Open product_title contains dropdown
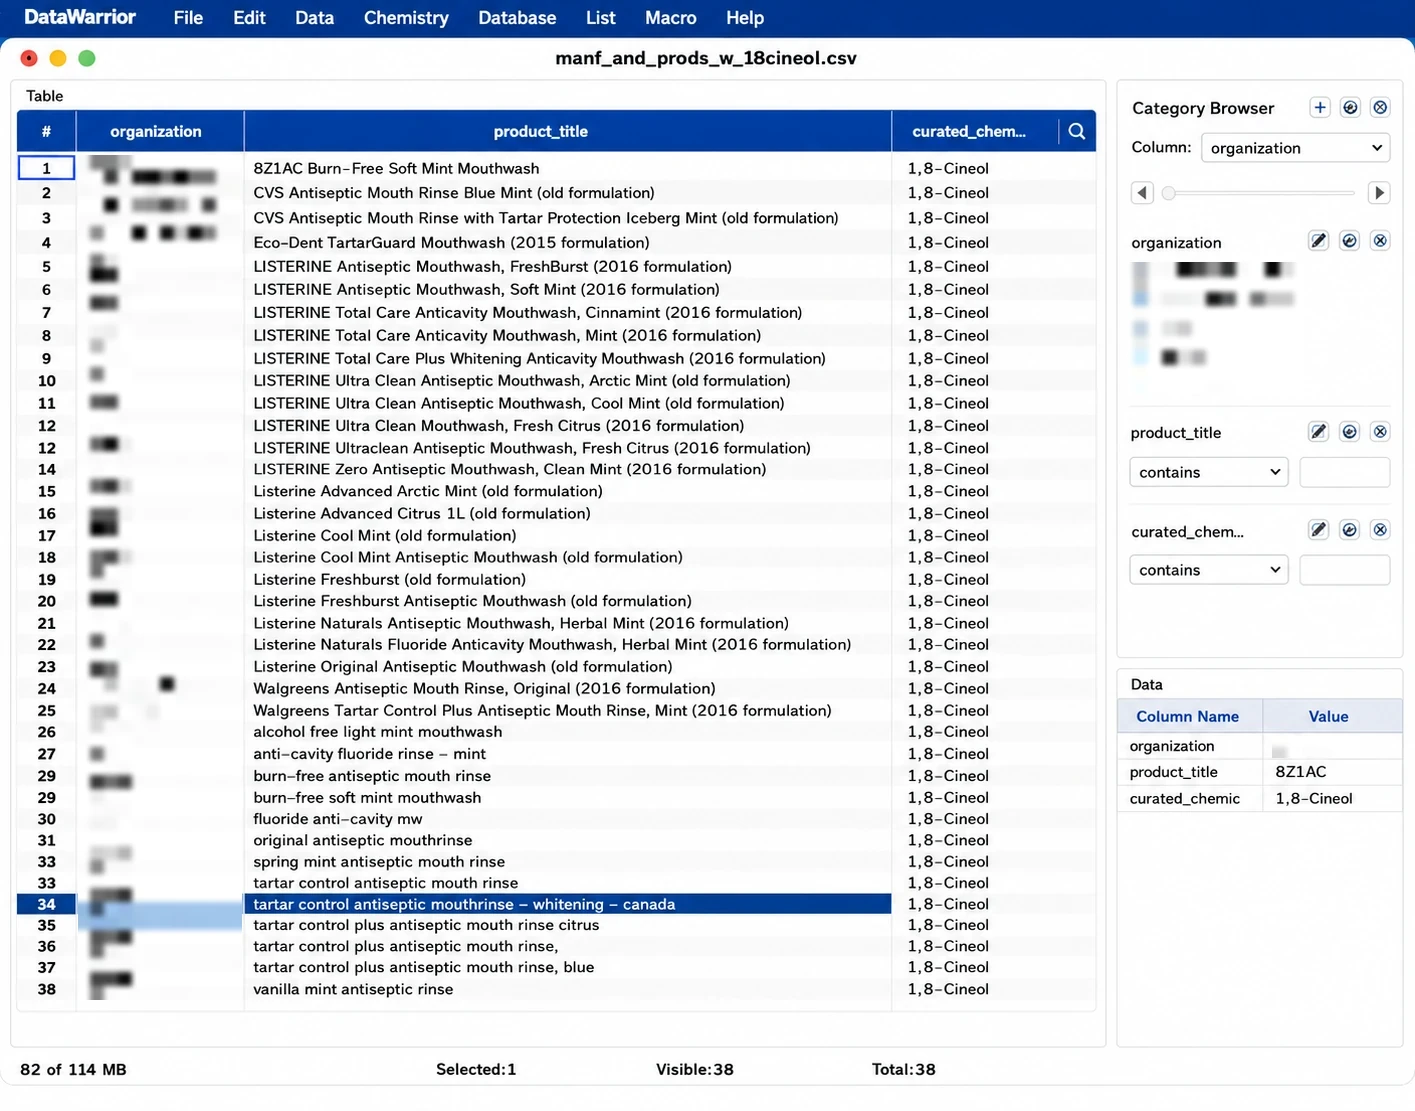The image size is (1415, 1111). click(1209, 472)
